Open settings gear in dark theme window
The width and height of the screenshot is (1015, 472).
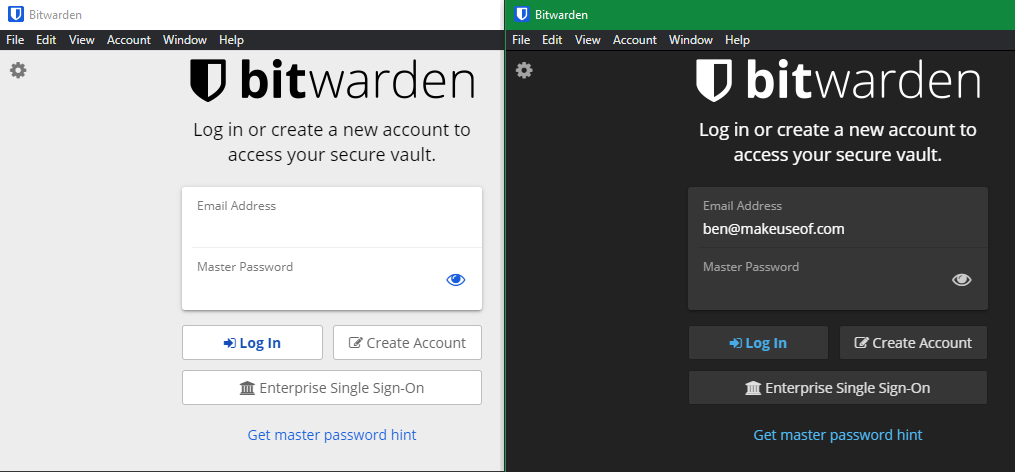[x=524, y=70]
